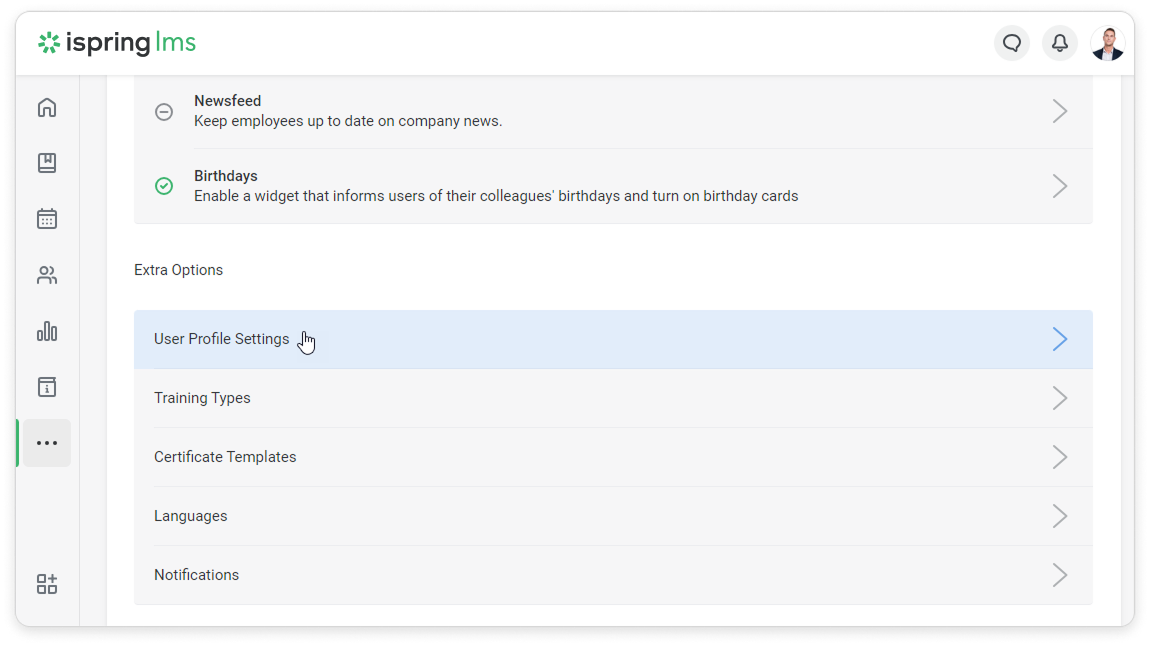The image size is (1150, 646).
Task: Click the add apps grid icon
Action: [47, 584]
